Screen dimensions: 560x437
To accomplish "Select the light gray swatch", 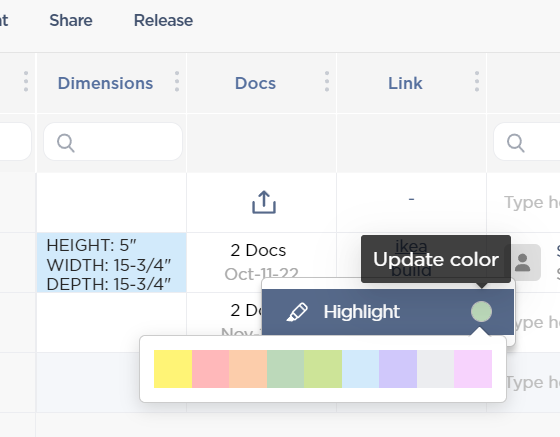I will pos(435,369).
